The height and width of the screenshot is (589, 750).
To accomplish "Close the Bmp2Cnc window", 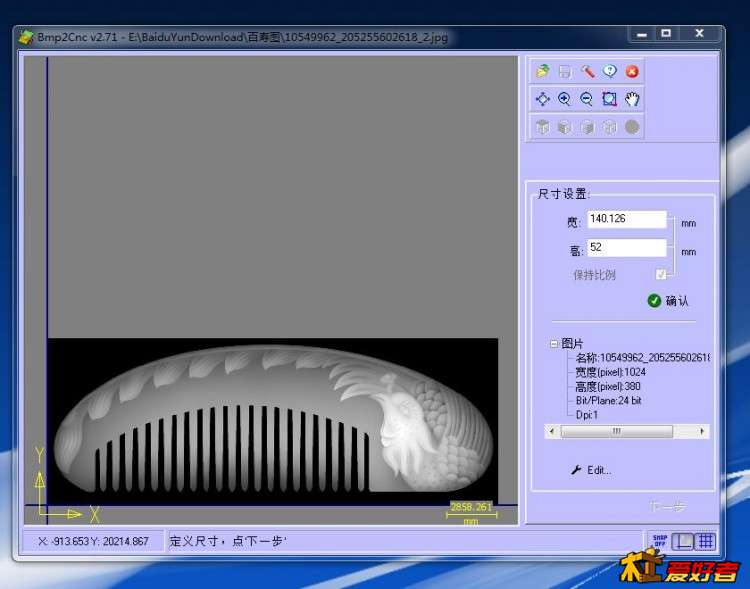I will 699,33.
